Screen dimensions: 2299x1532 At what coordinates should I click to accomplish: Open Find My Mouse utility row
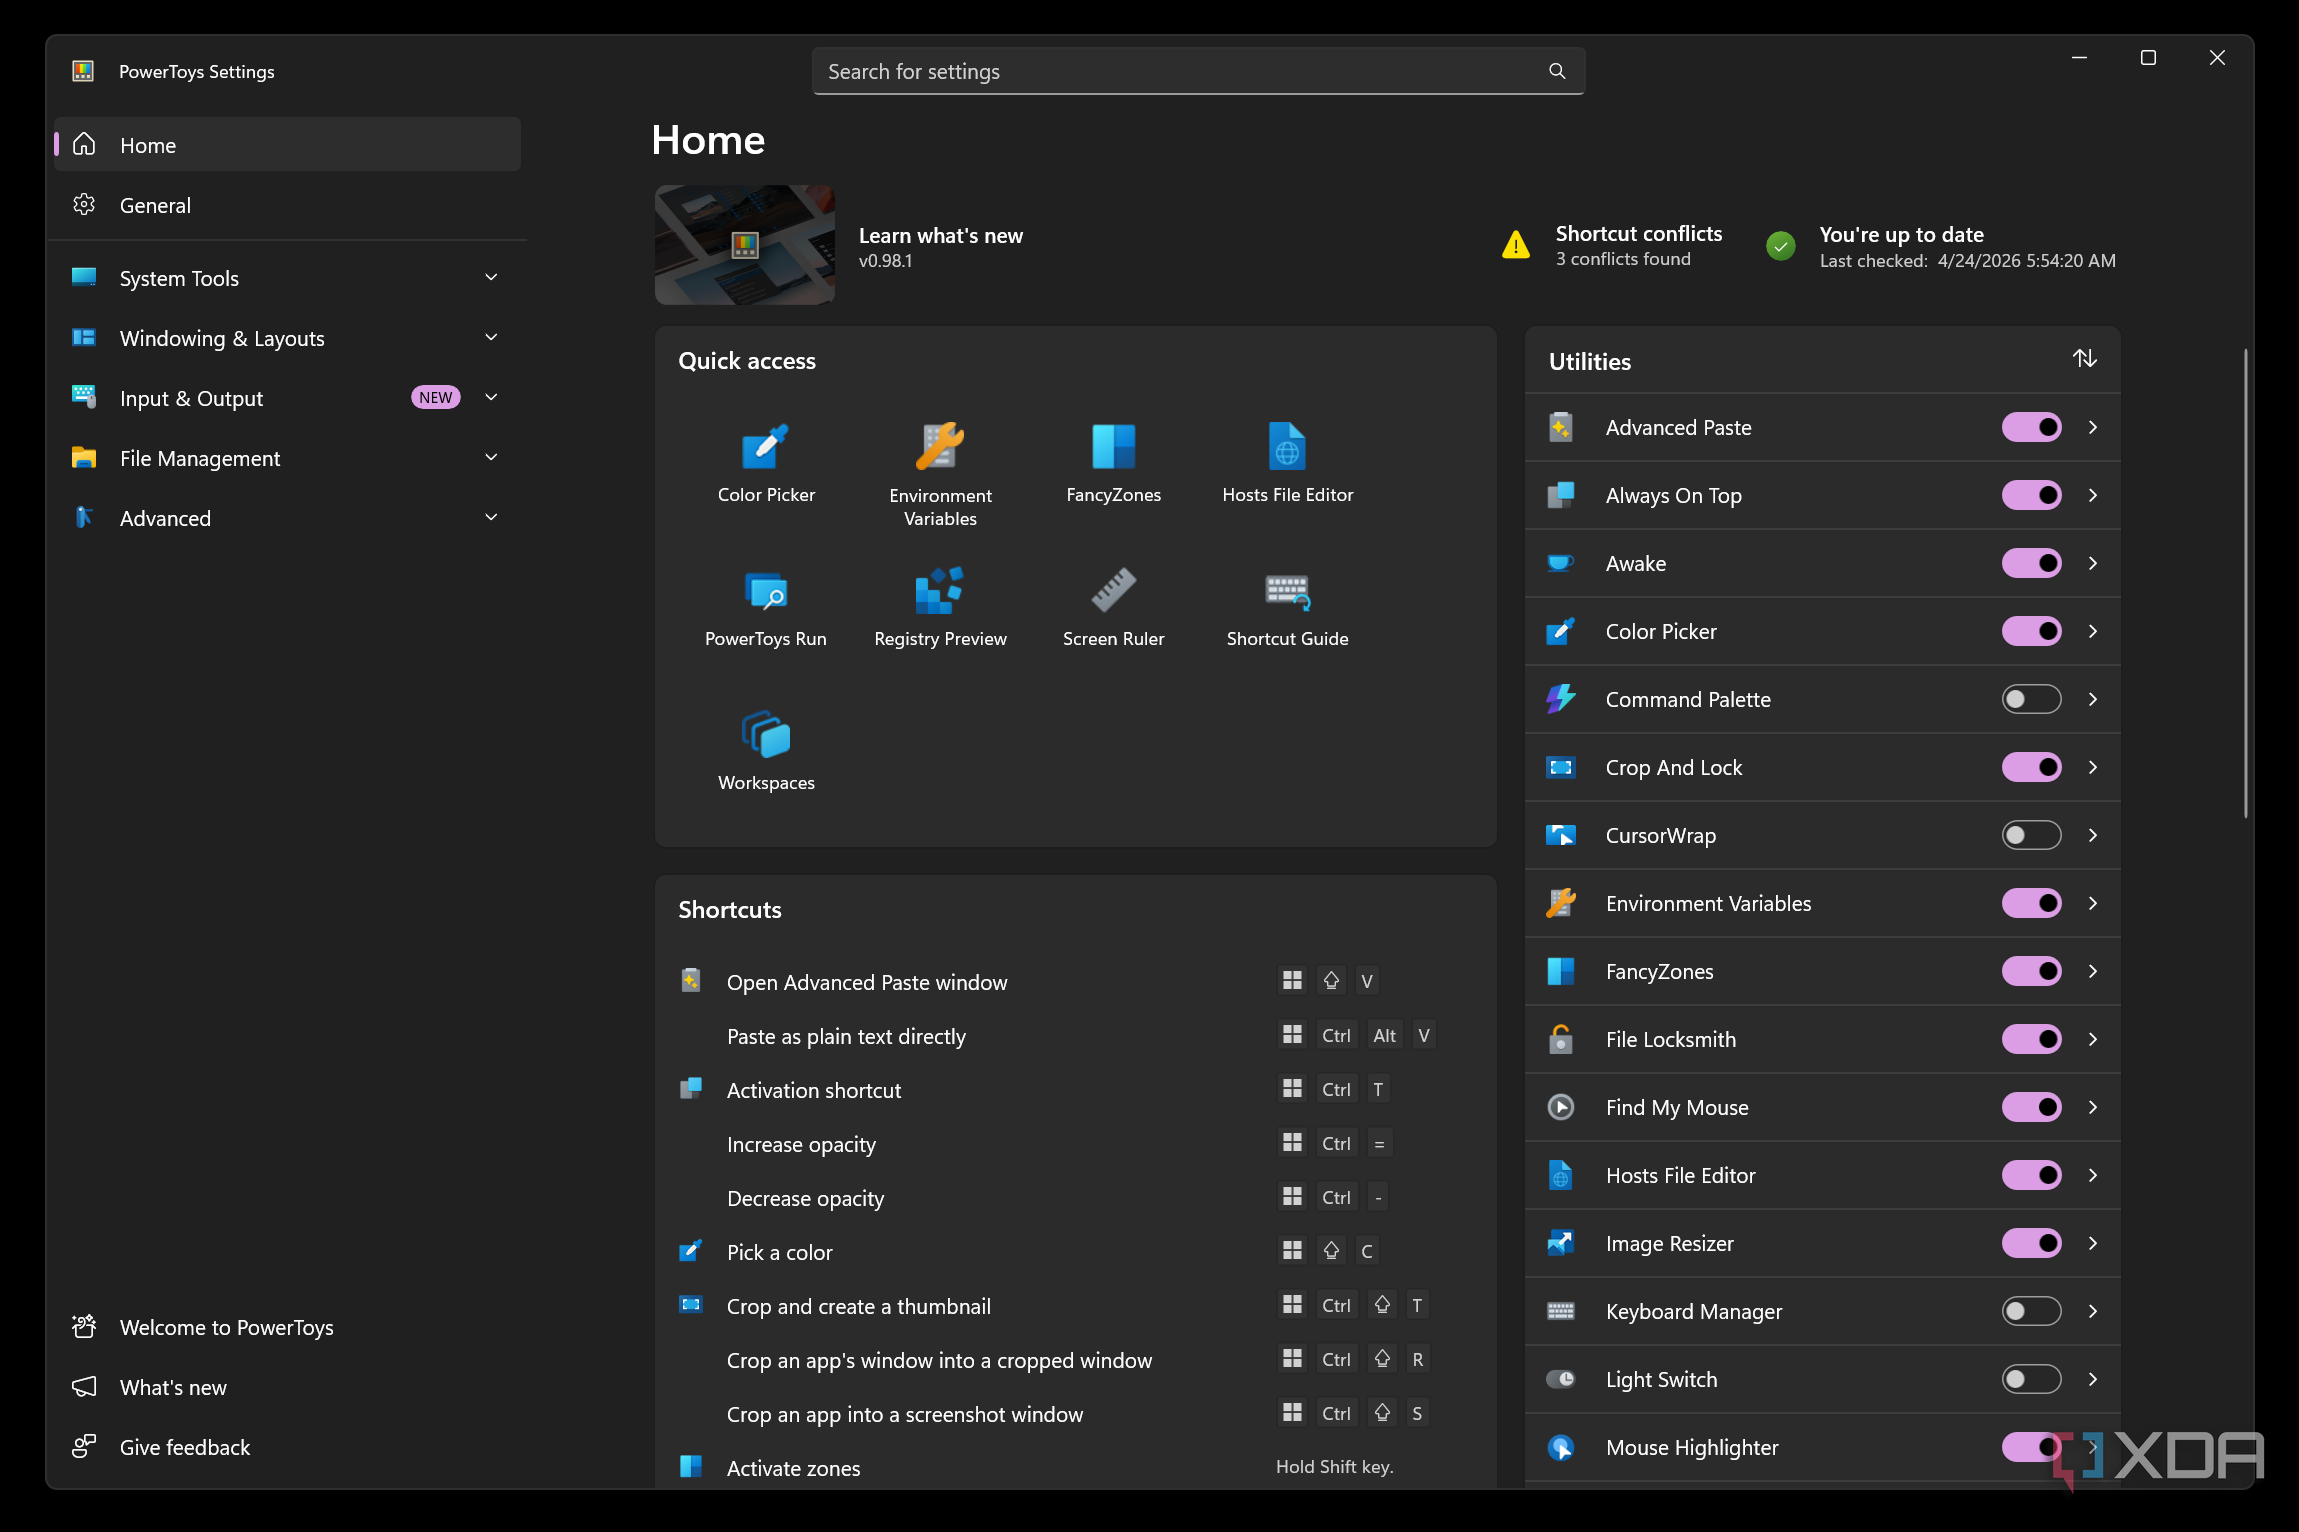[x=1822, y=1107]
